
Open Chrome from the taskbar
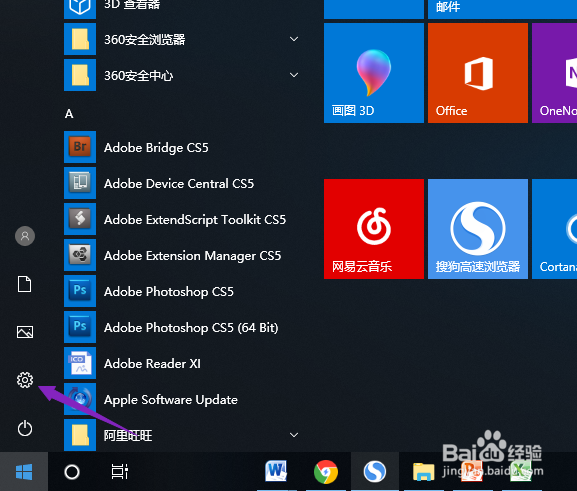326,472
